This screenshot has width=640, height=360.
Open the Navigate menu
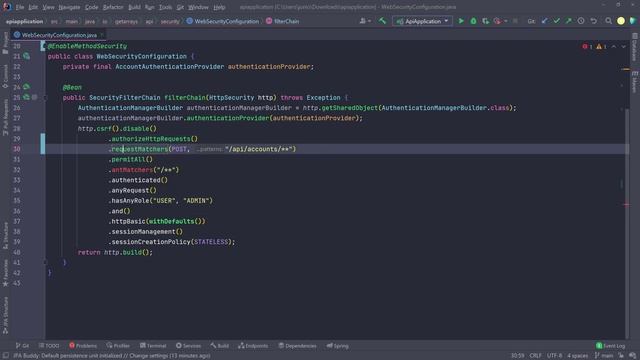69,7
